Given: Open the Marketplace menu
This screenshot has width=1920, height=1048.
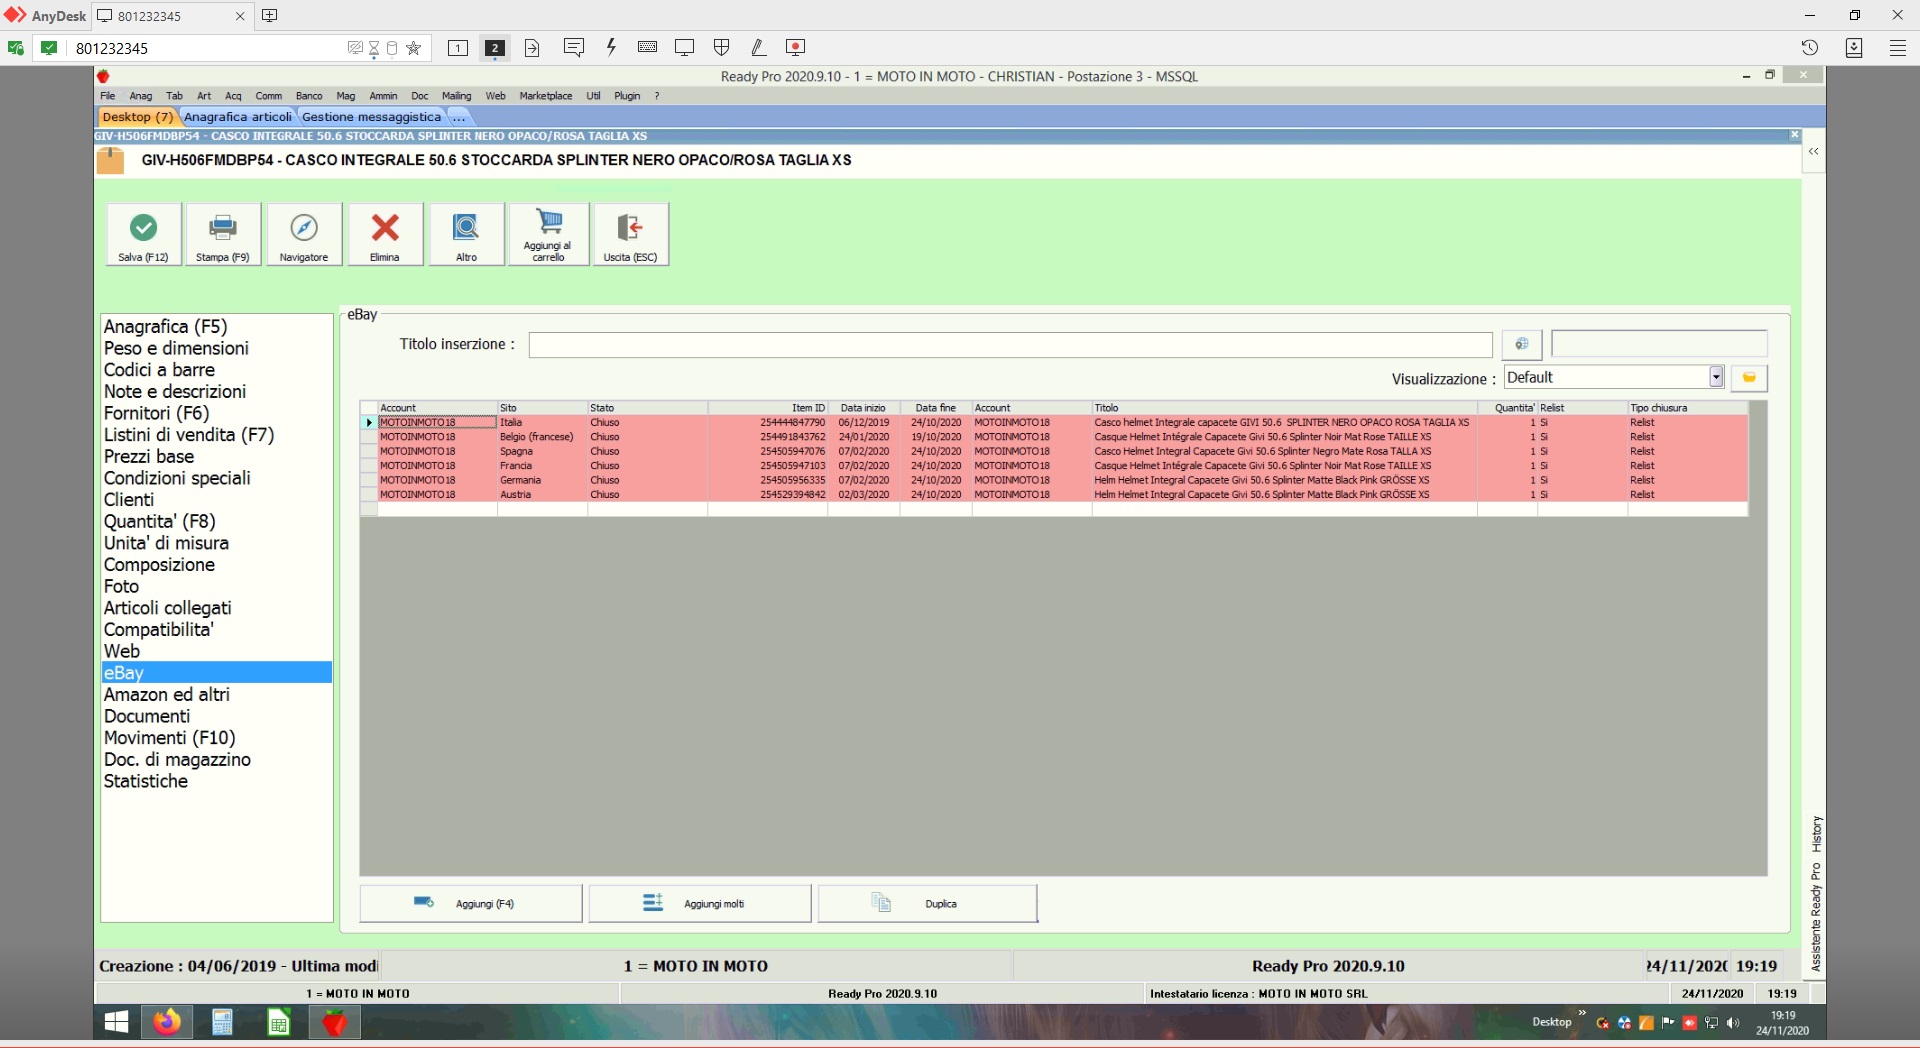Looking at the screenshot, I should (546, 96).
